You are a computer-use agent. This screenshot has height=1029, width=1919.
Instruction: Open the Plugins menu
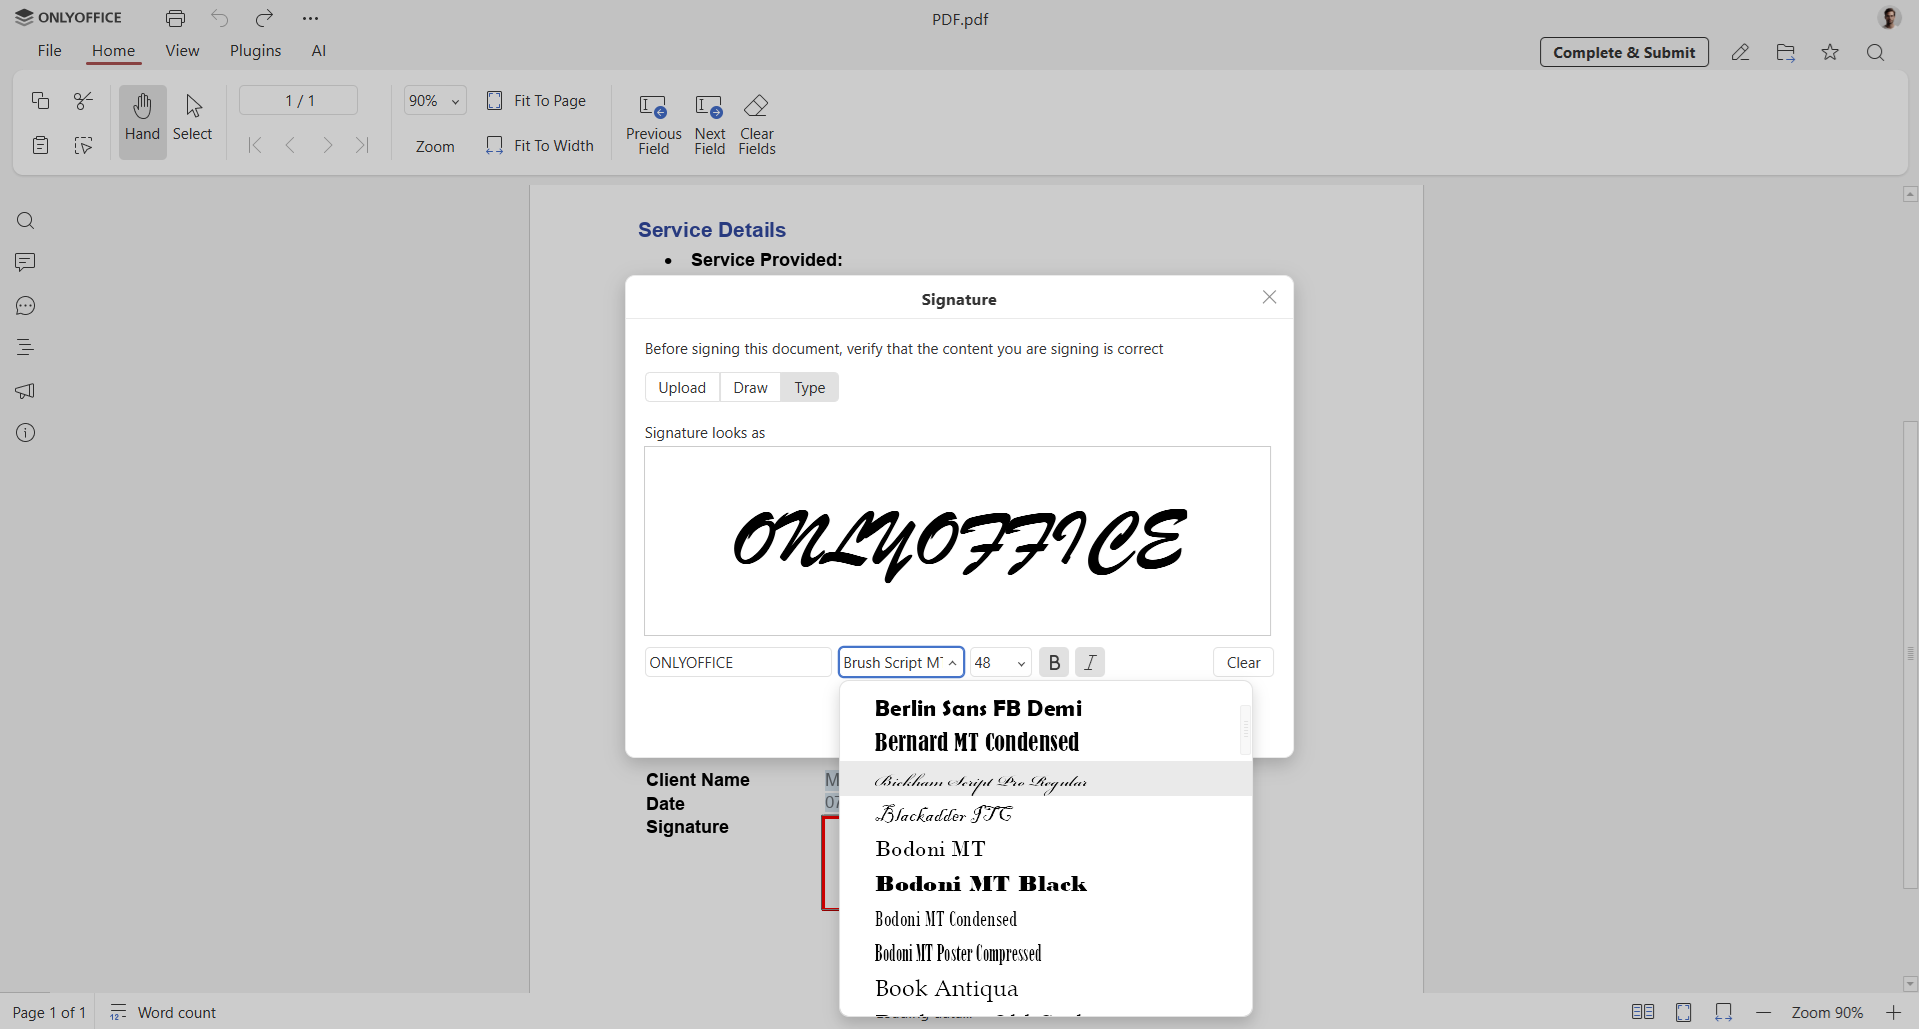pyautogui.click(x=255, y=50)
